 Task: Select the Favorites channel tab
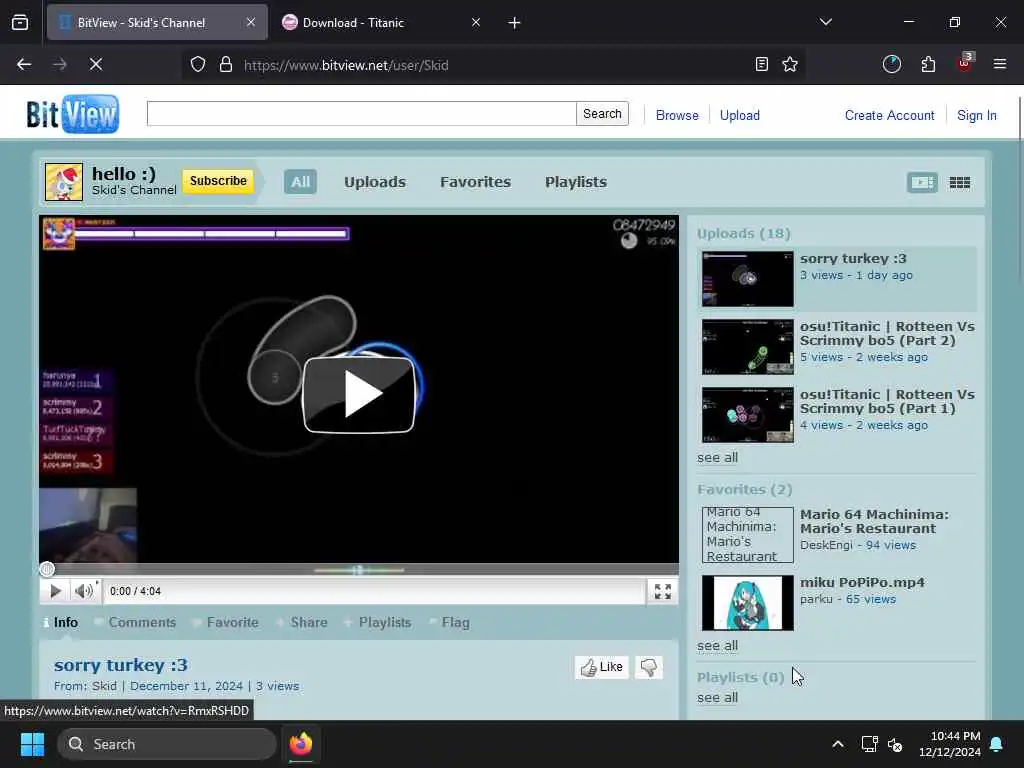[475, 182]
